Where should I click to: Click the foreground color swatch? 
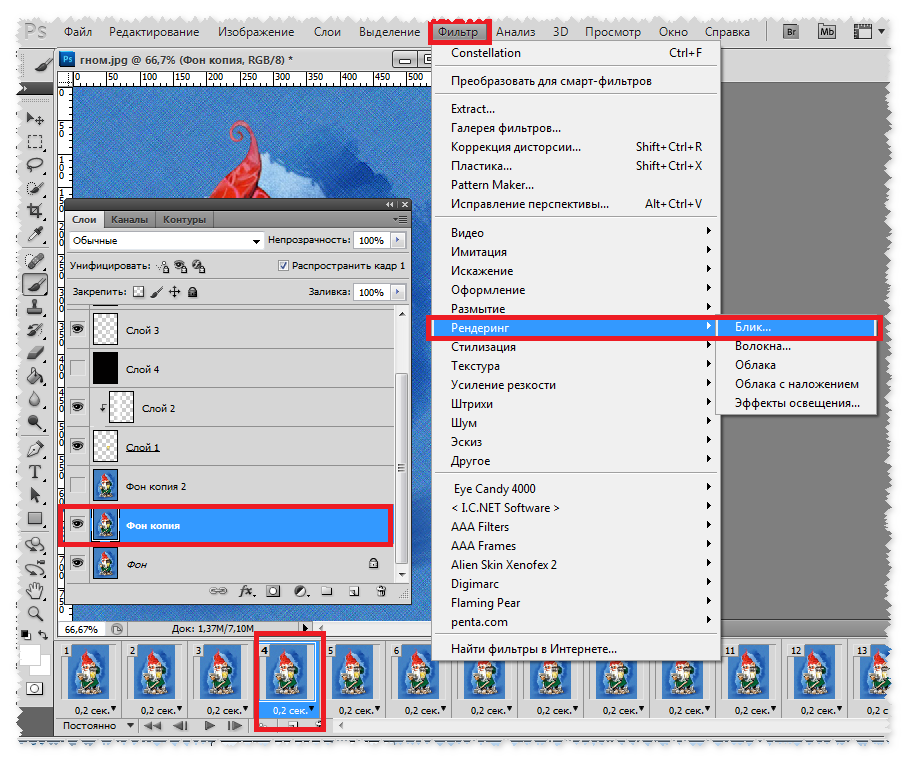29,655
